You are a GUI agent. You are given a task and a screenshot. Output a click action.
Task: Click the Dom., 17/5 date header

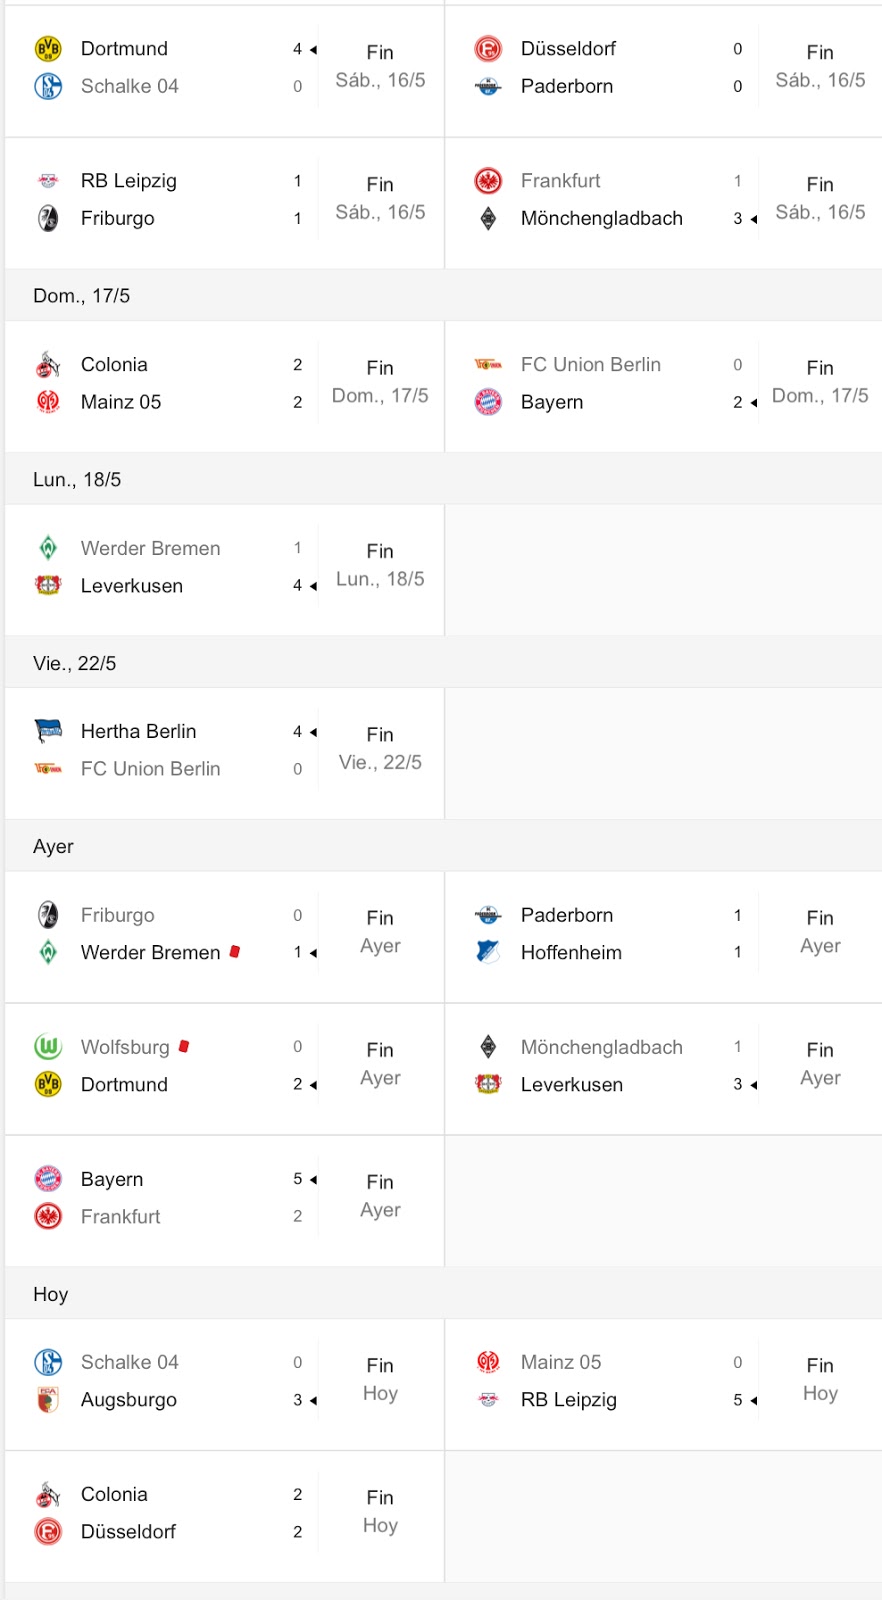tap(82, 296)
